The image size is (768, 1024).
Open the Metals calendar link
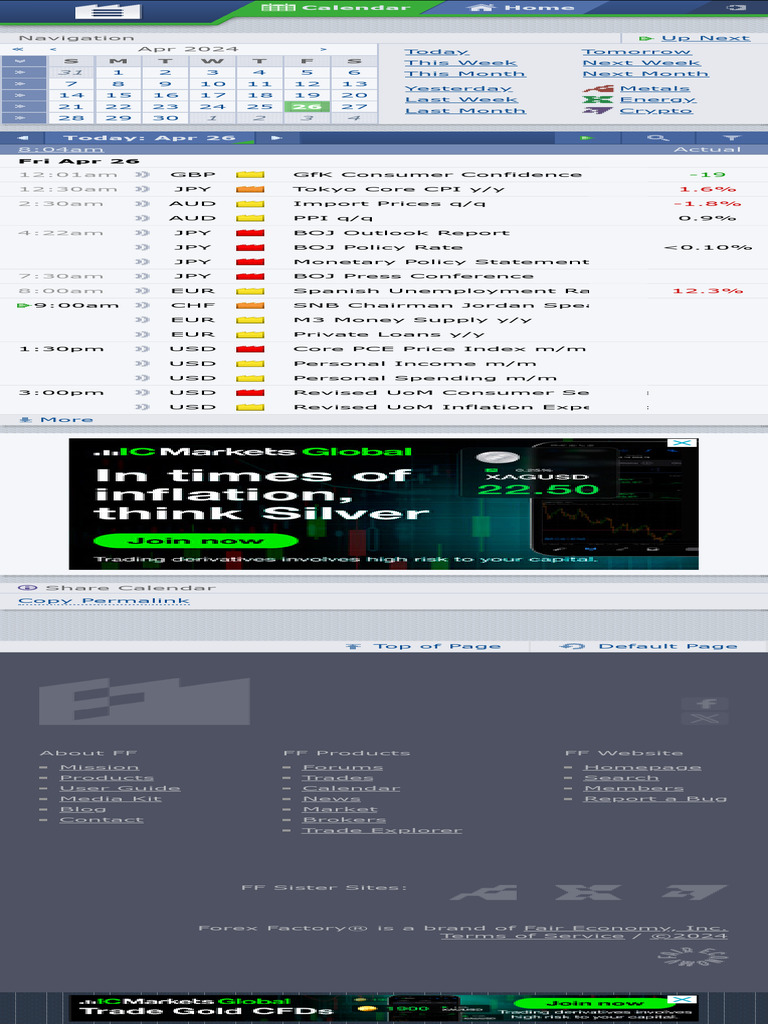(x=655, y=88)
